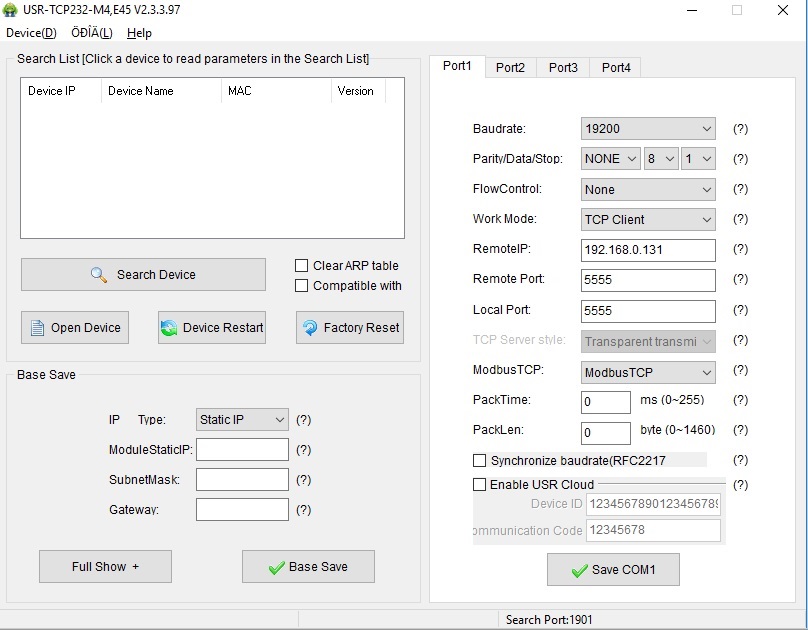Click the RemoteIP (?) help mark
The height and width of the screenshot is (630, 808).
740,249
